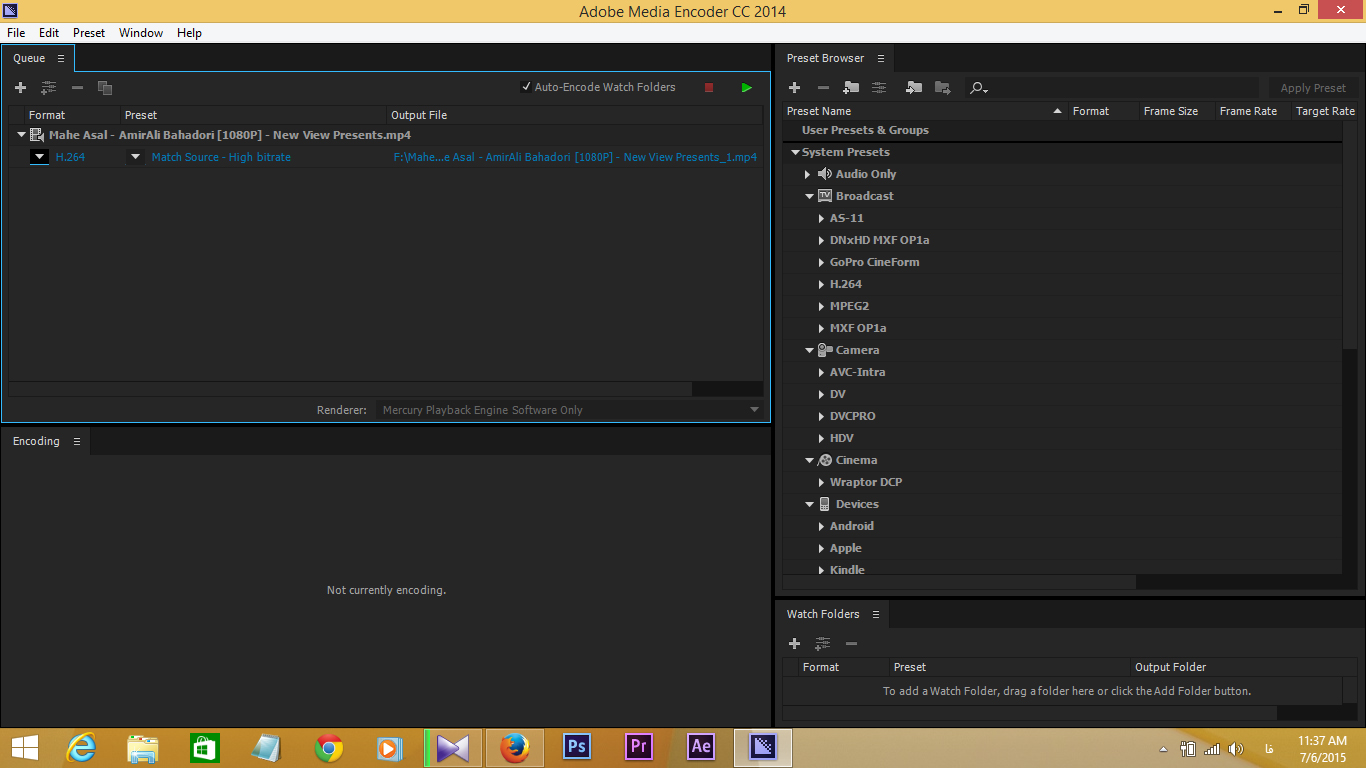The height and width of the screenshot is (768, 1366).
Task: Create new preset in Preset Browser
Action: 795,88
